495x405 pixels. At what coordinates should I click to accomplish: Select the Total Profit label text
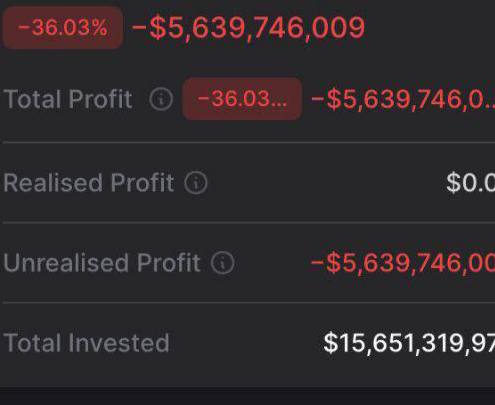[68, 99]
